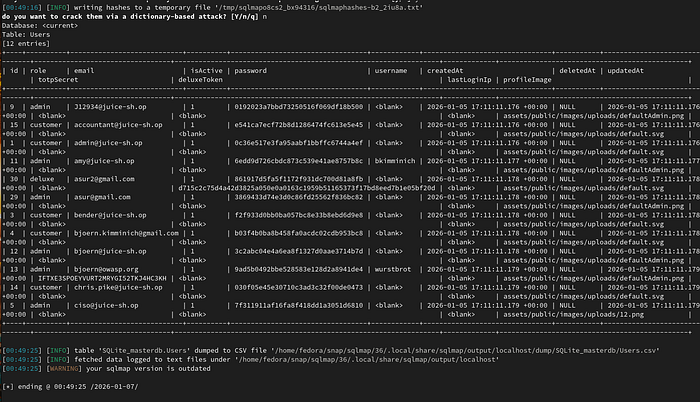
Task: Select the 'J12934@juice-sh.op' email cell
Action: [110, 107]
